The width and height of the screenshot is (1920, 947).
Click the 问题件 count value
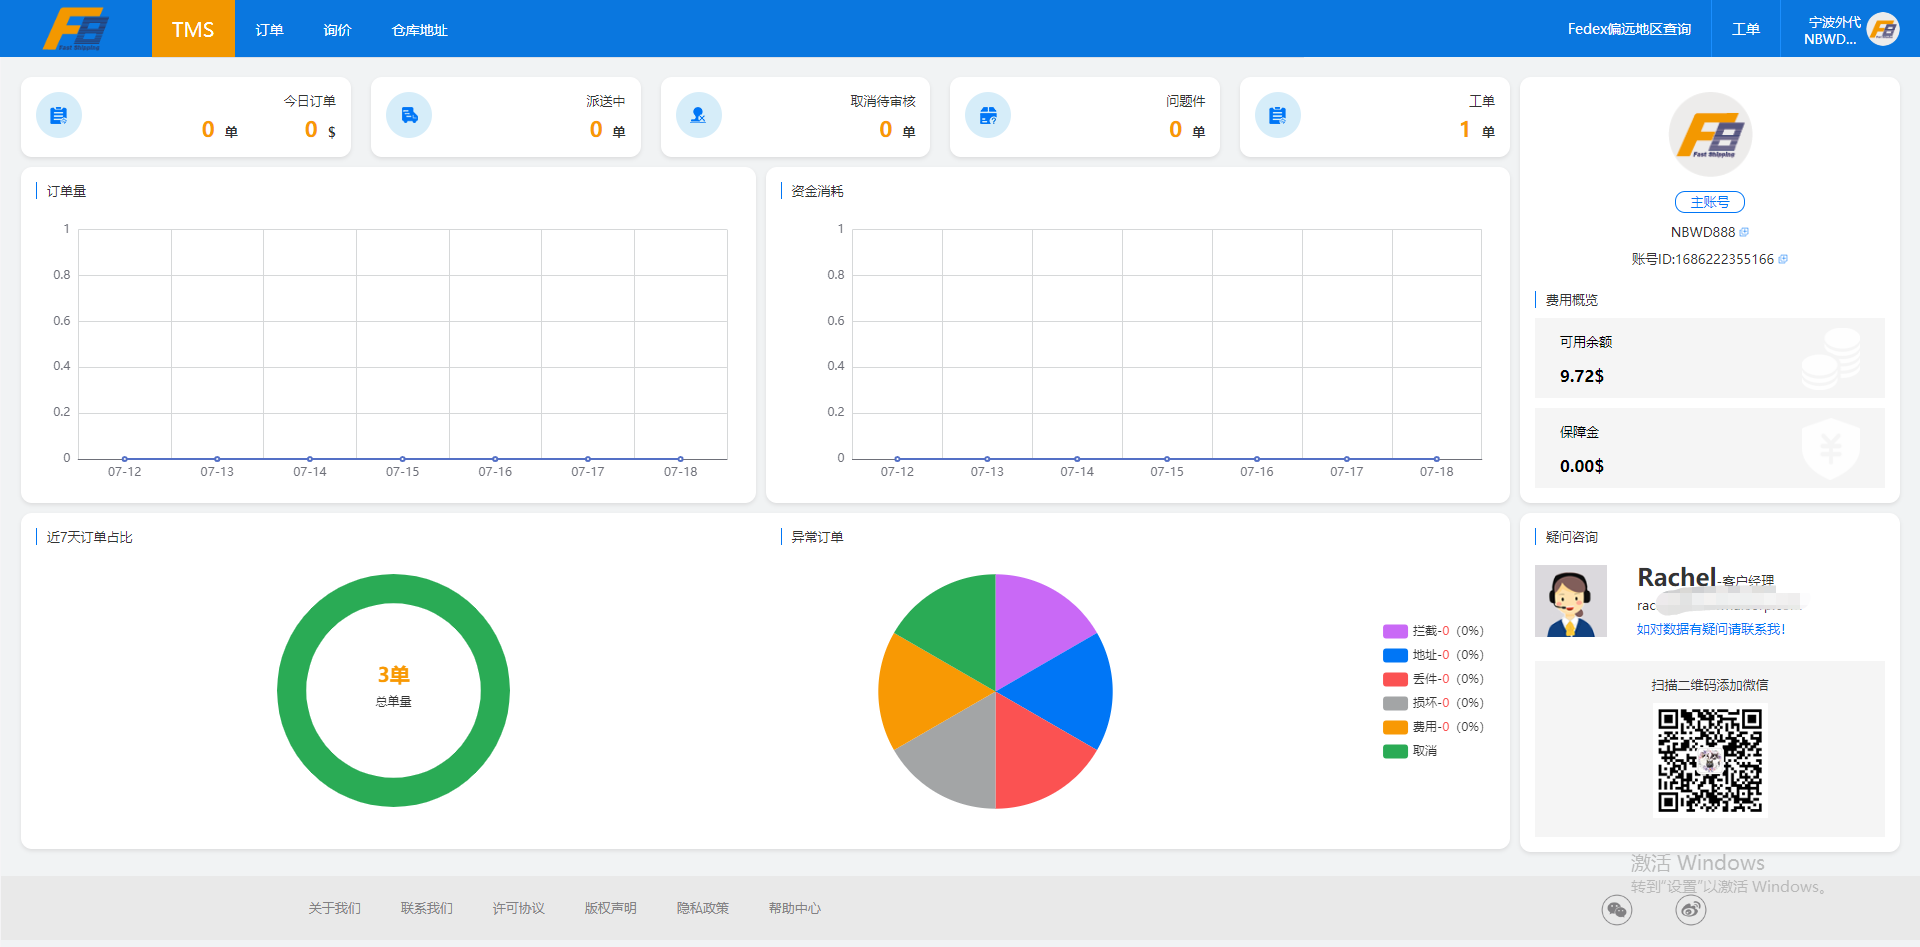coord(1176,129)
